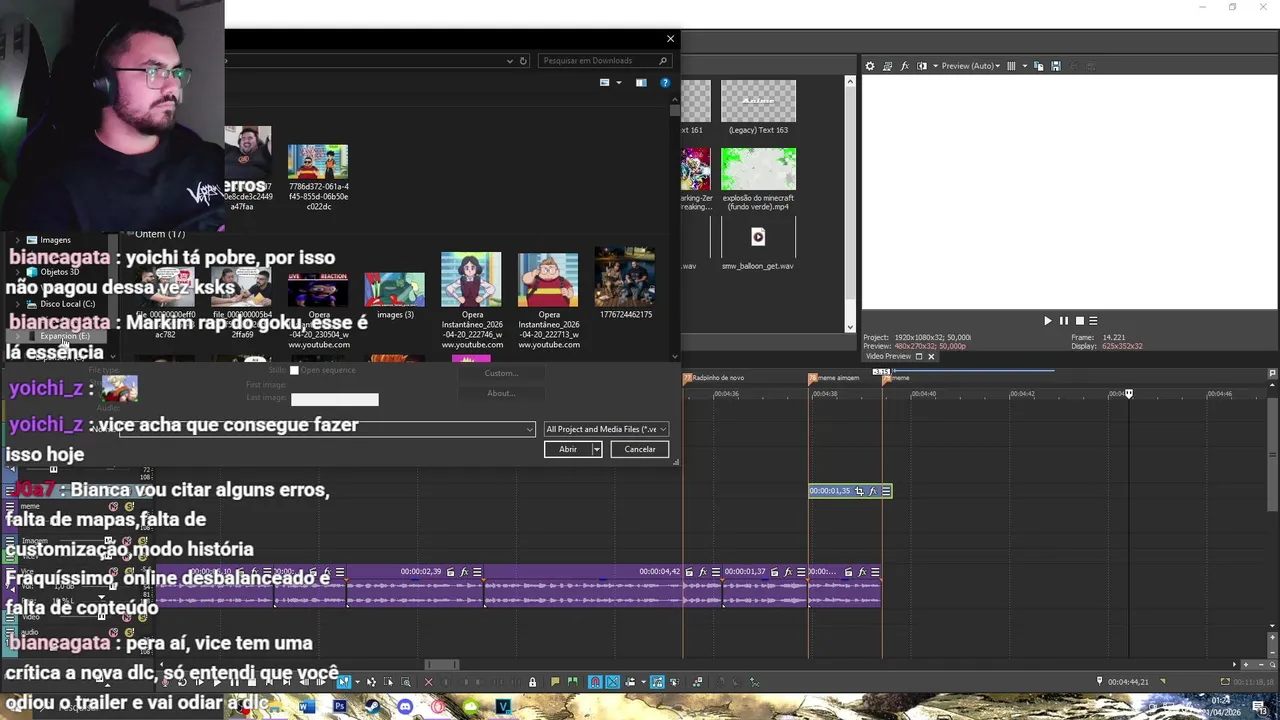Open the Project Video Properties gear icon
This screenshot has height=720, width=1280.
(870, 66)
